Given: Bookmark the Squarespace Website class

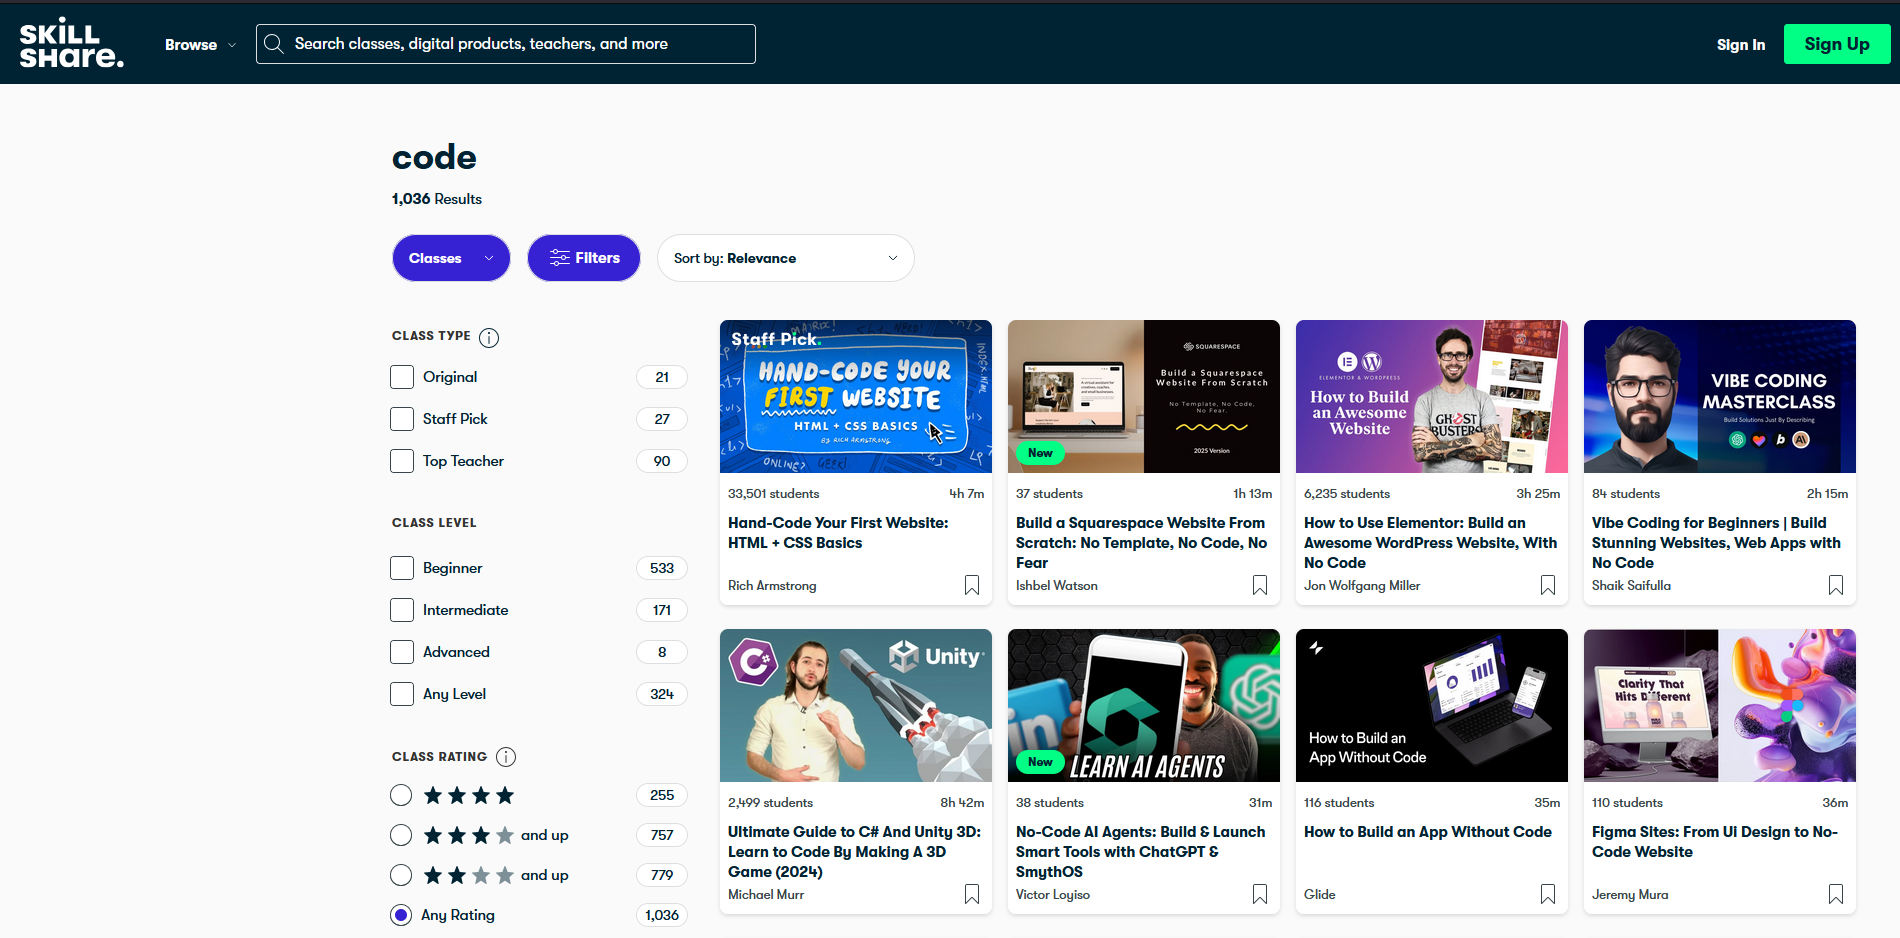Looking at the screenshot, I should coord(1260,585).
